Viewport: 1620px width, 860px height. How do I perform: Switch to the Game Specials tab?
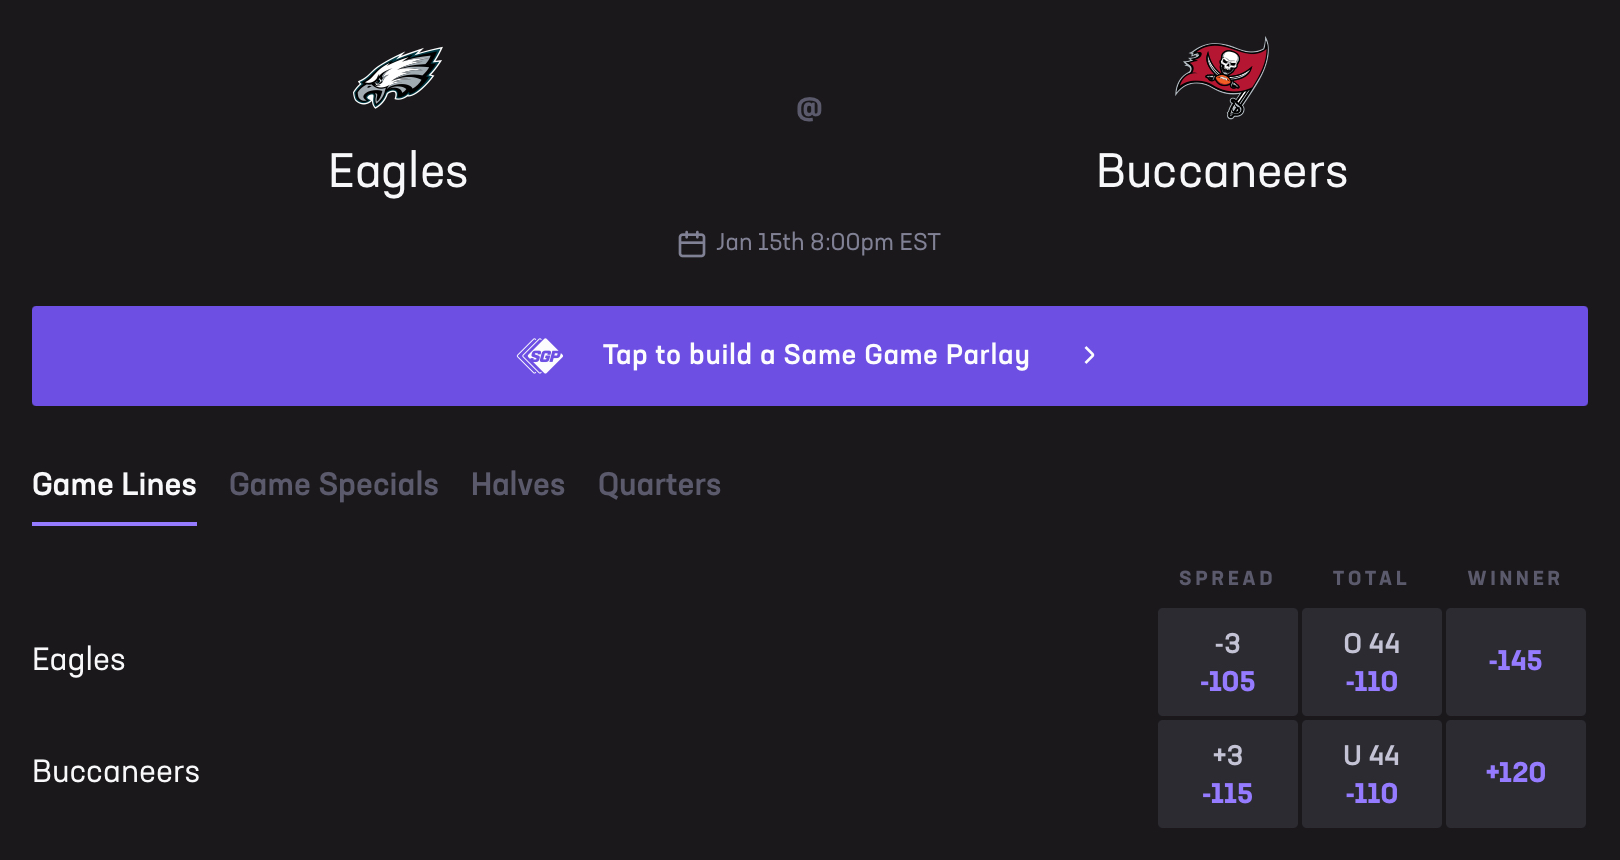tap(333, 485)
